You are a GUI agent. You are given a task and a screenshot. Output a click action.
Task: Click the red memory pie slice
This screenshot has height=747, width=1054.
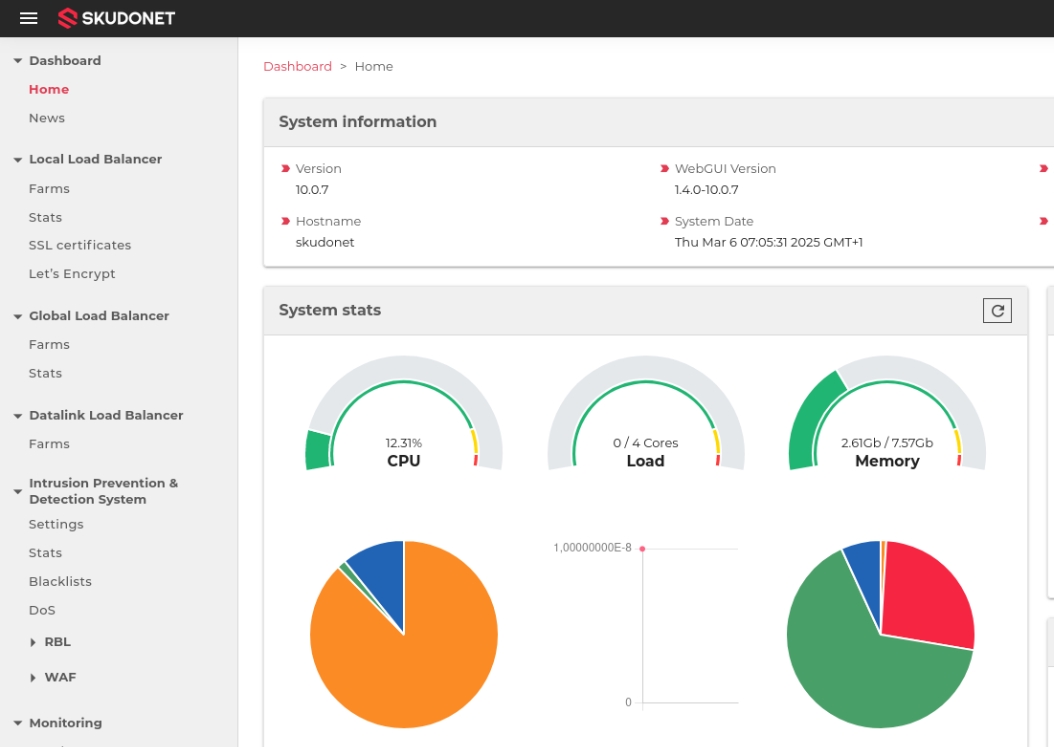click(925, 600)
